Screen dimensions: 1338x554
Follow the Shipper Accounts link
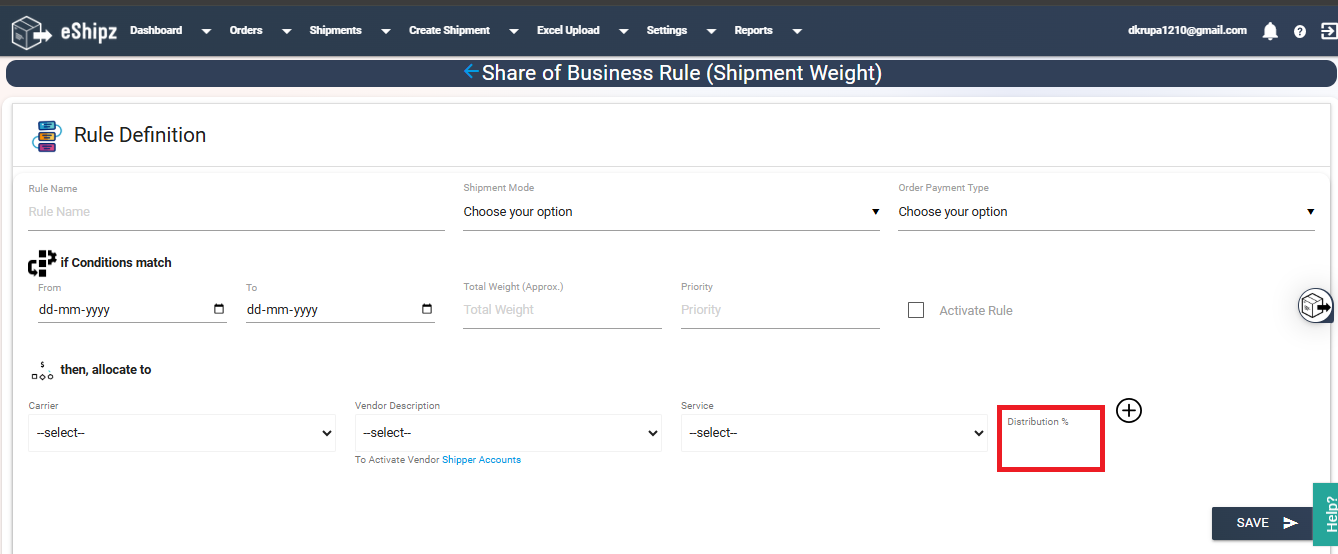coord(481,460)
